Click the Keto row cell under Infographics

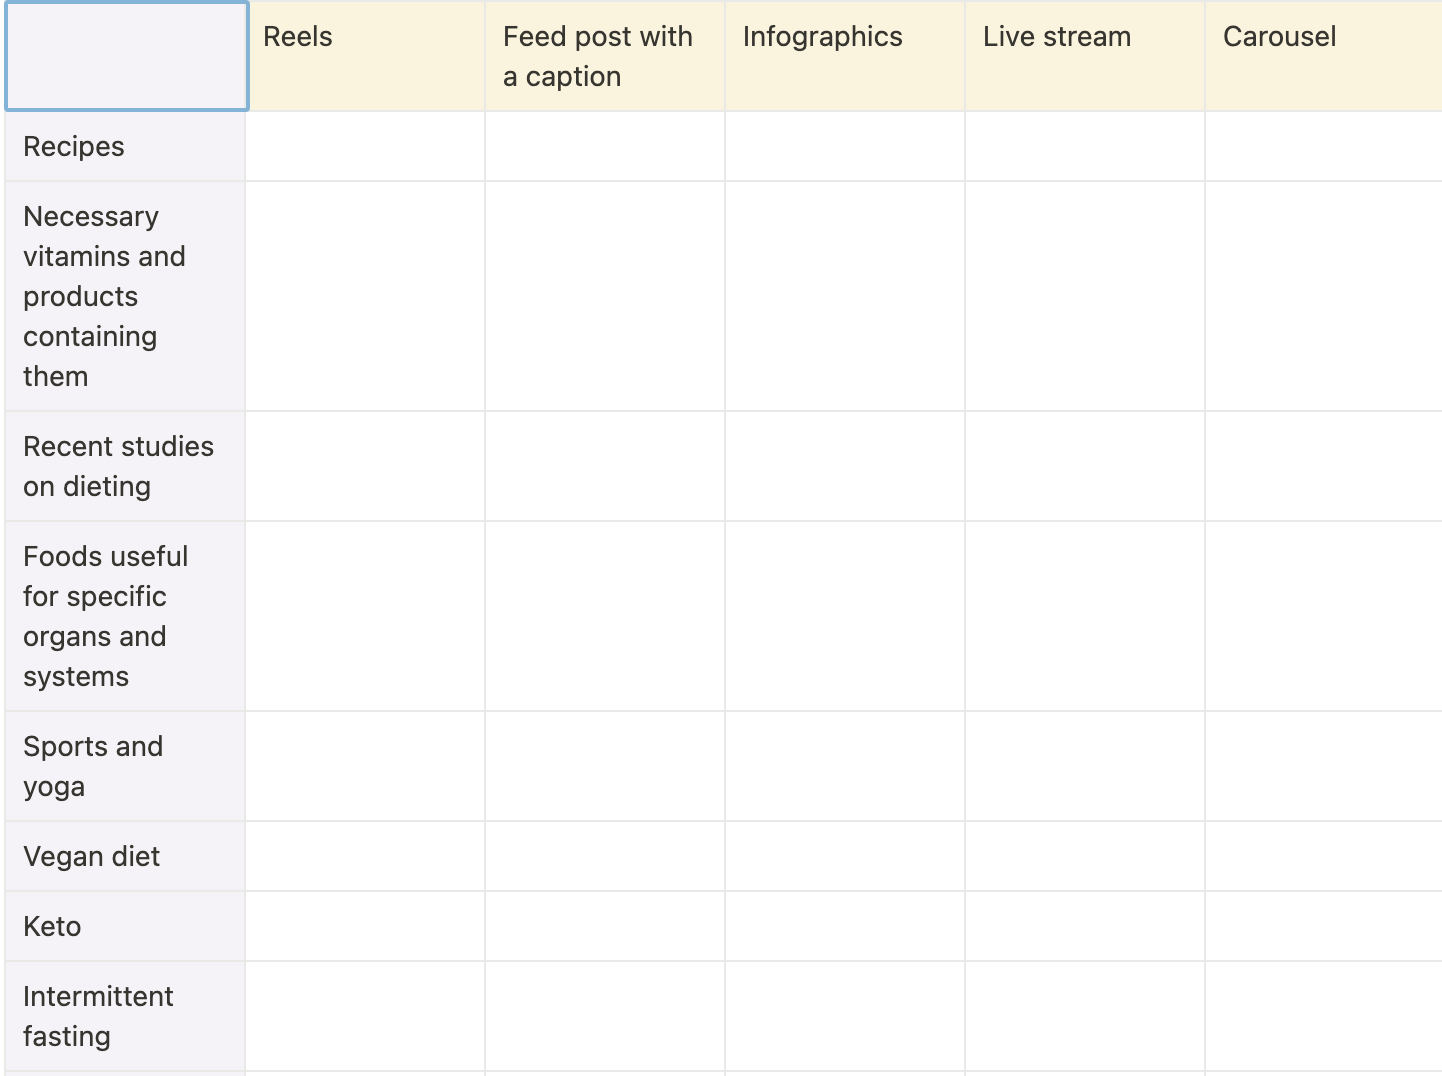(845, 926)
